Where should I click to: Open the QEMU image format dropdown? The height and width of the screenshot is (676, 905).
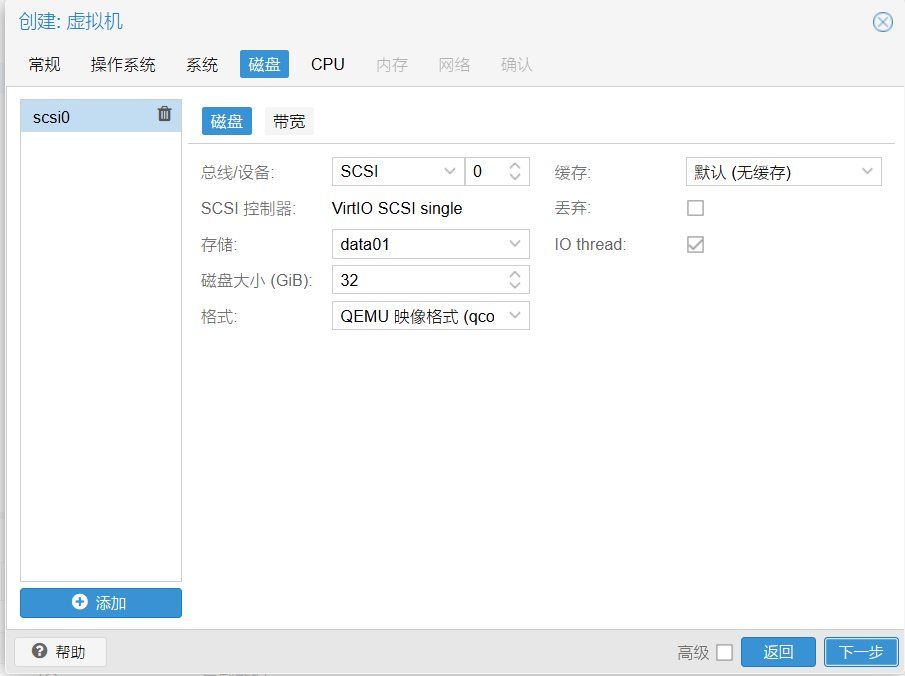(x=515, y=316)
